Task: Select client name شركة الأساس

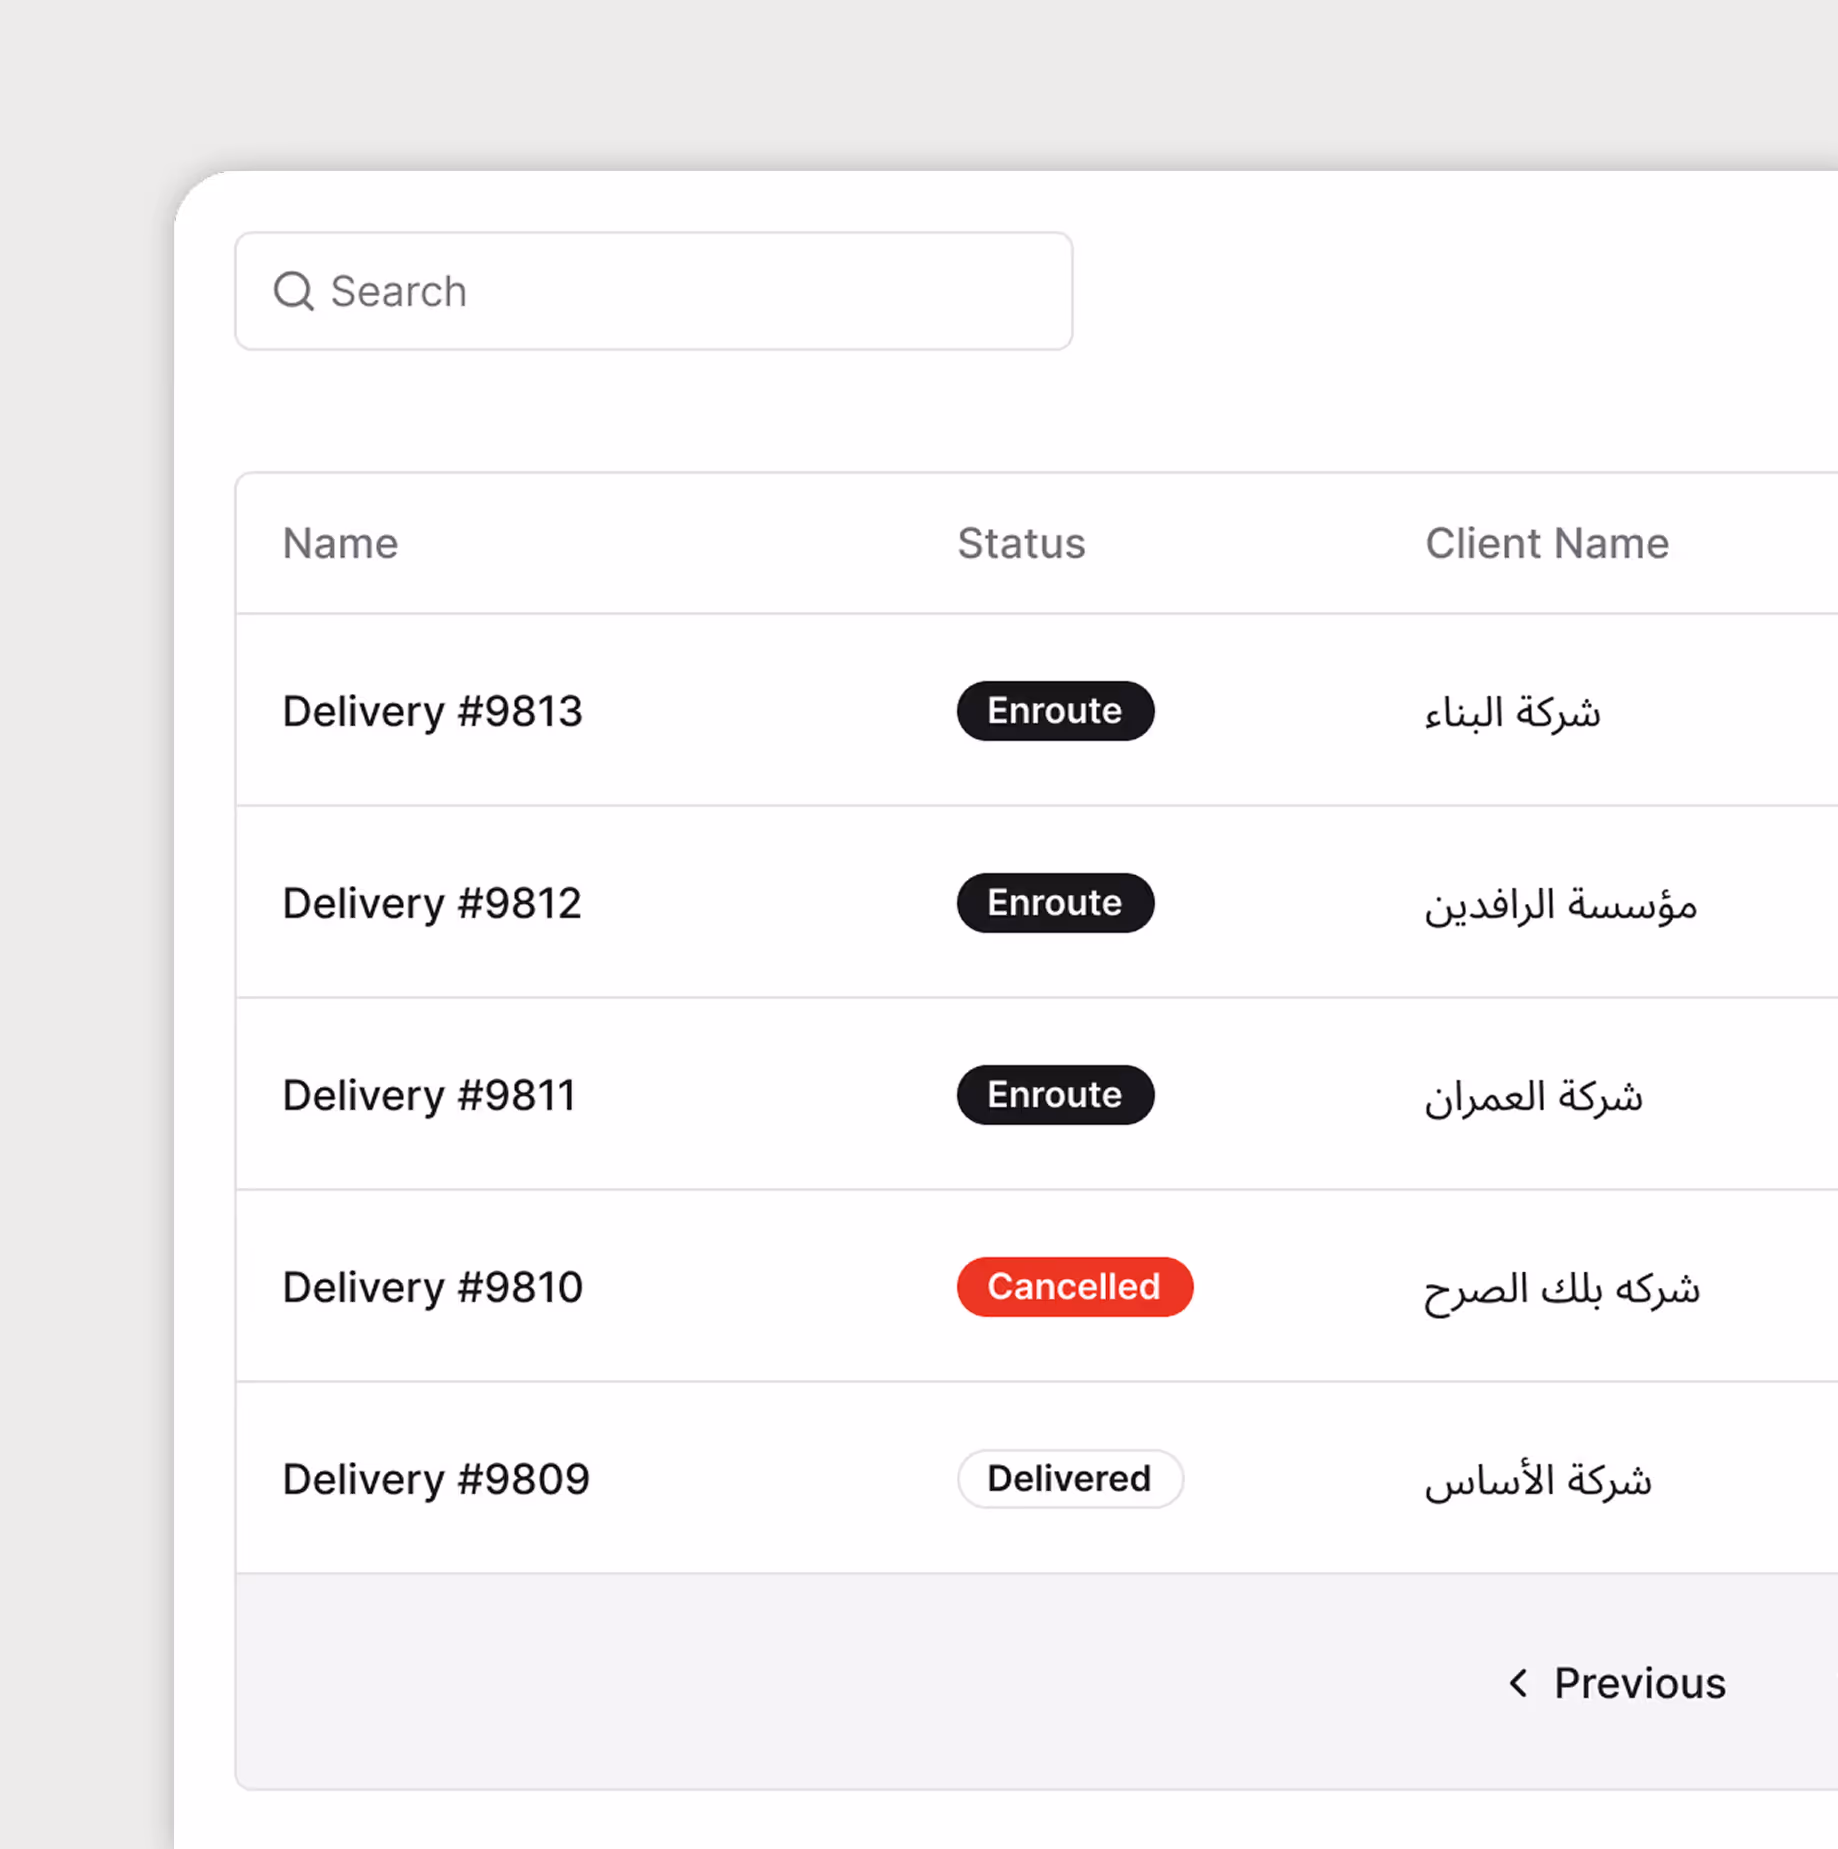Action: coord(1538,1481)
